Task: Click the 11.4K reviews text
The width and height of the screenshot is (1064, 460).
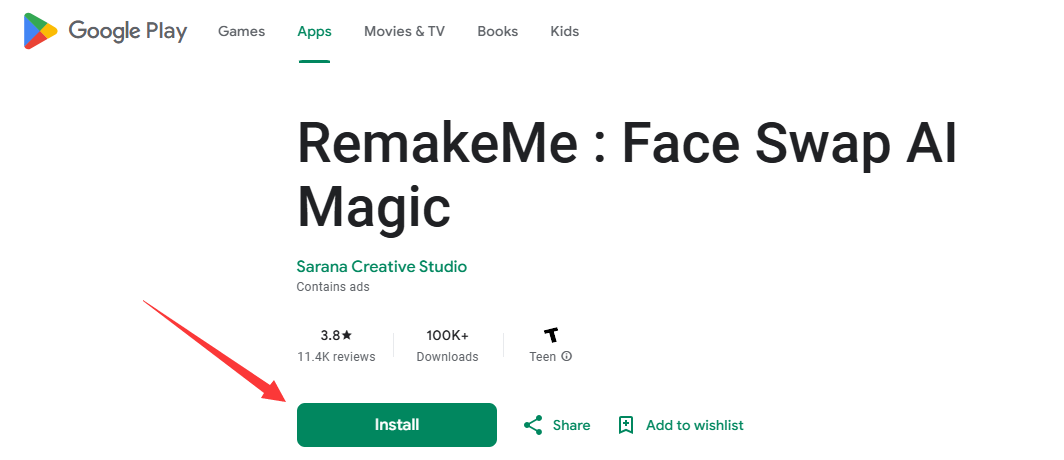Action: [x=336, y=357]
